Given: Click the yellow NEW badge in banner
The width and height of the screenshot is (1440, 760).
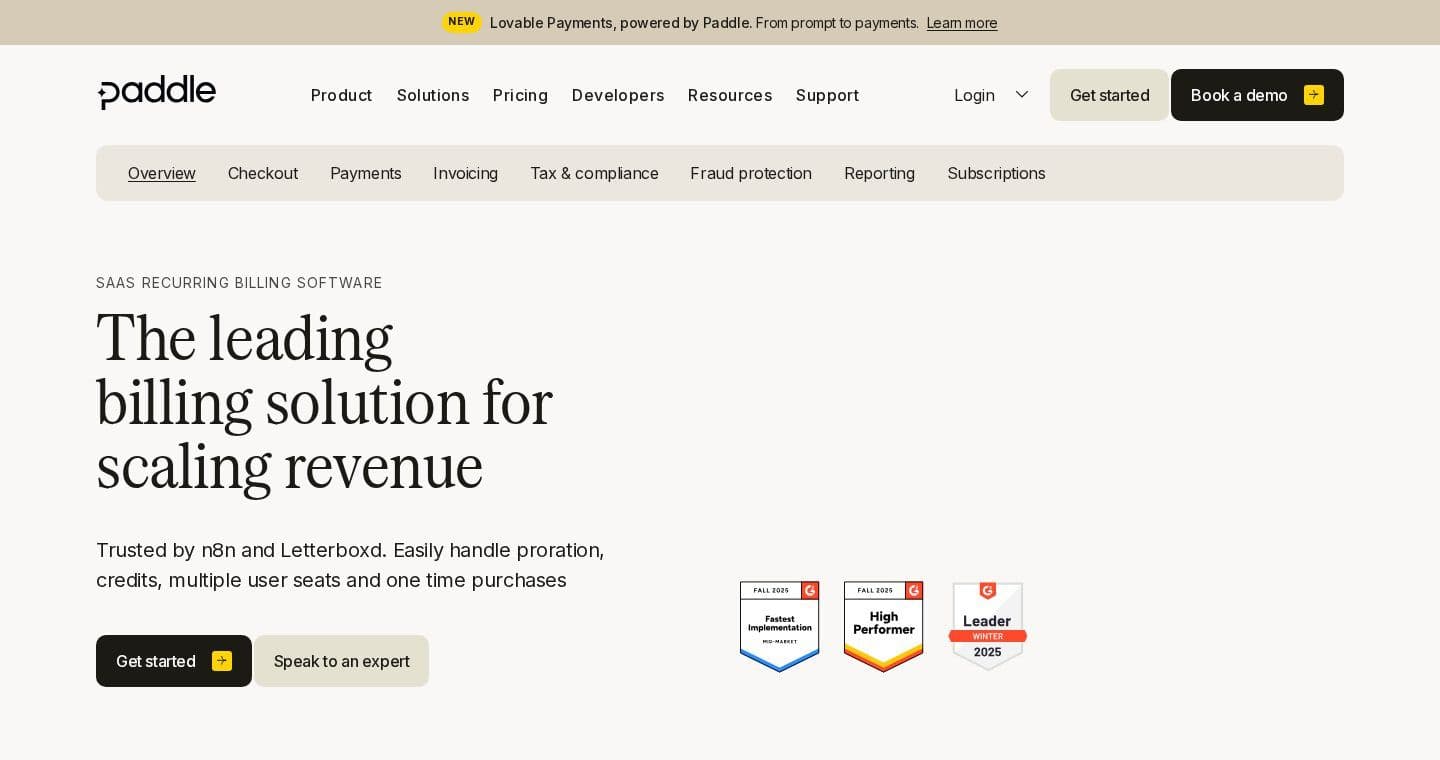Looking at the screenshot, I should click(461, 22).
